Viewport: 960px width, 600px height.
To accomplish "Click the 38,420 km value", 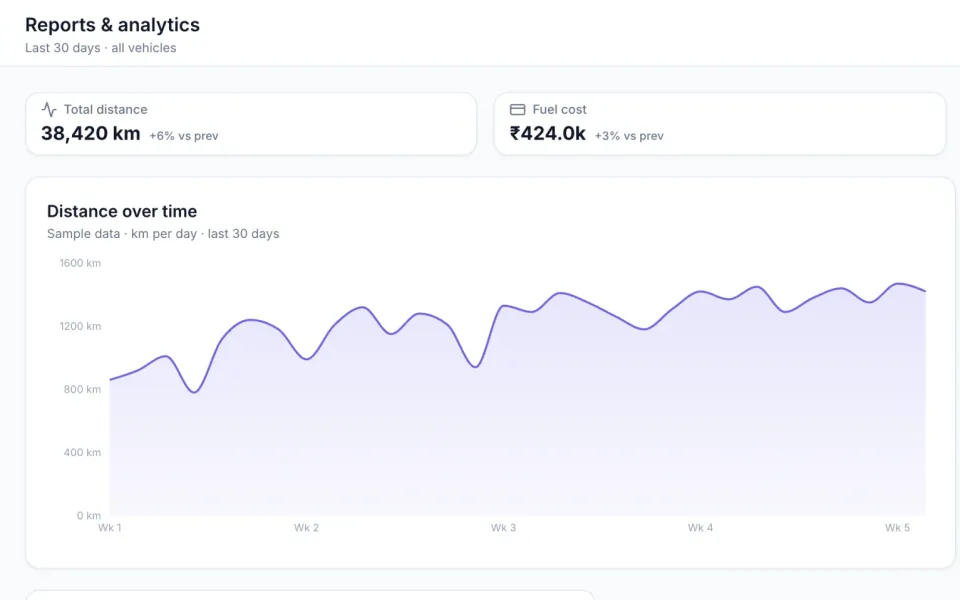I will (x=91, y=133).
